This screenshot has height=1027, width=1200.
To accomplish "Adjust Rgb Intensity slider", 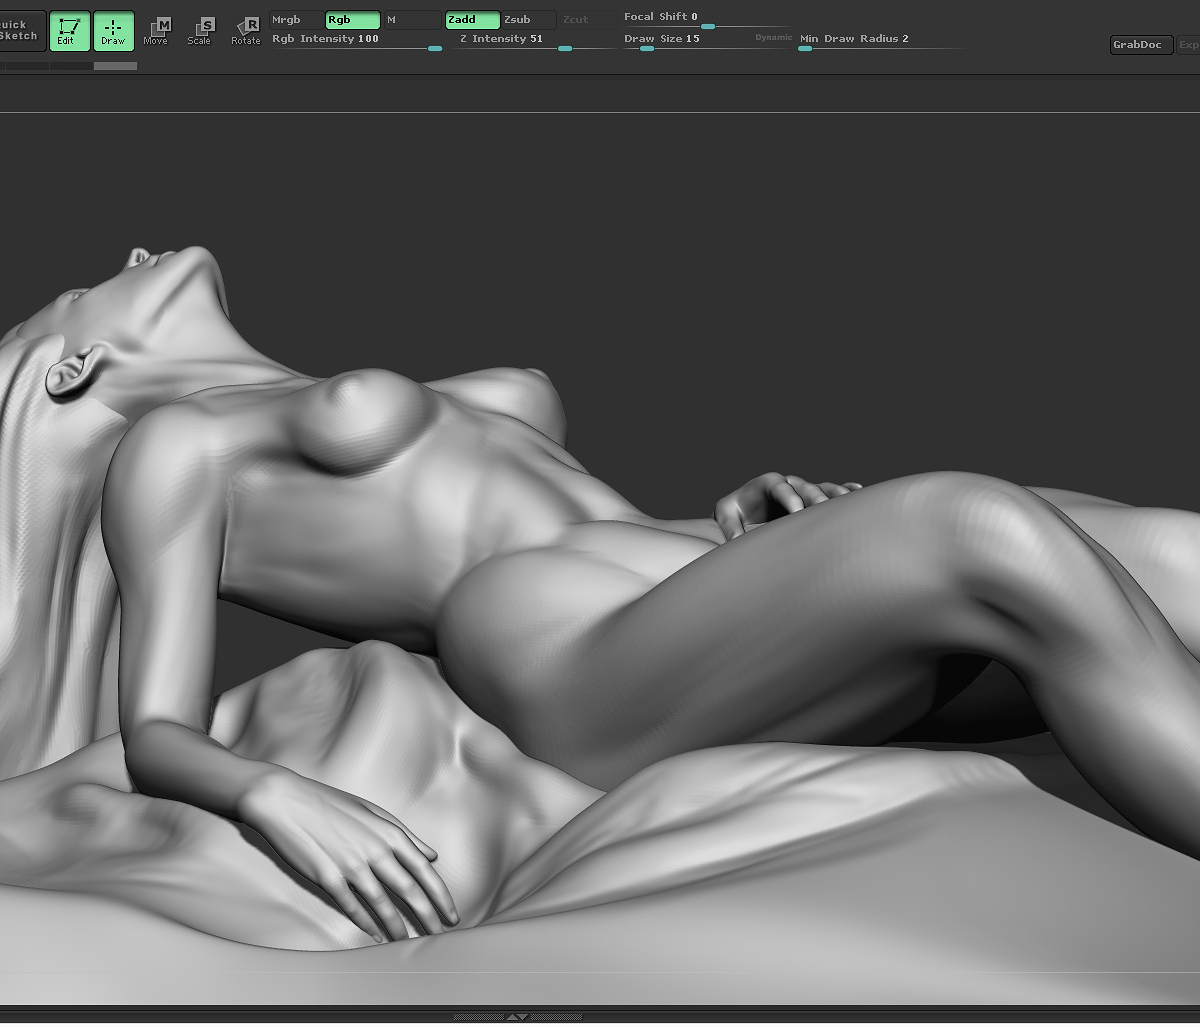I will tap(356, 41).
